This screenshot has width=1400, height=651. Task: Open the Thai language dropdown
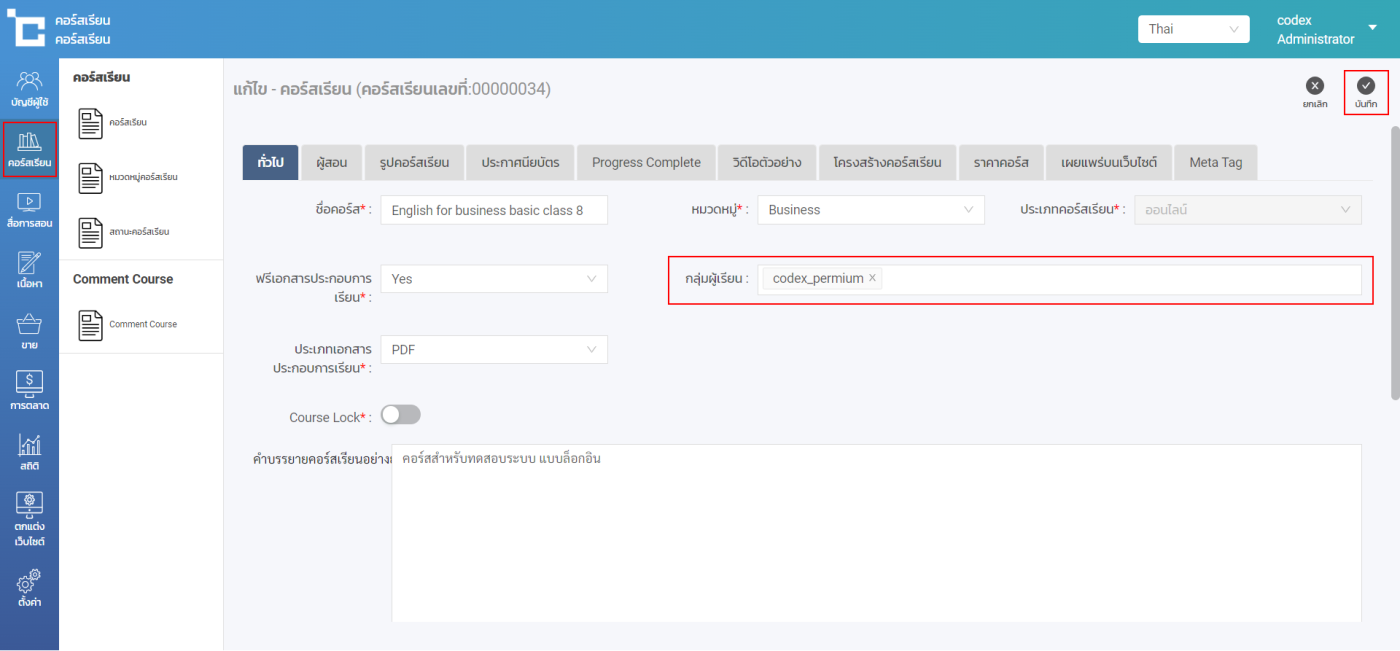(1193, 29)
